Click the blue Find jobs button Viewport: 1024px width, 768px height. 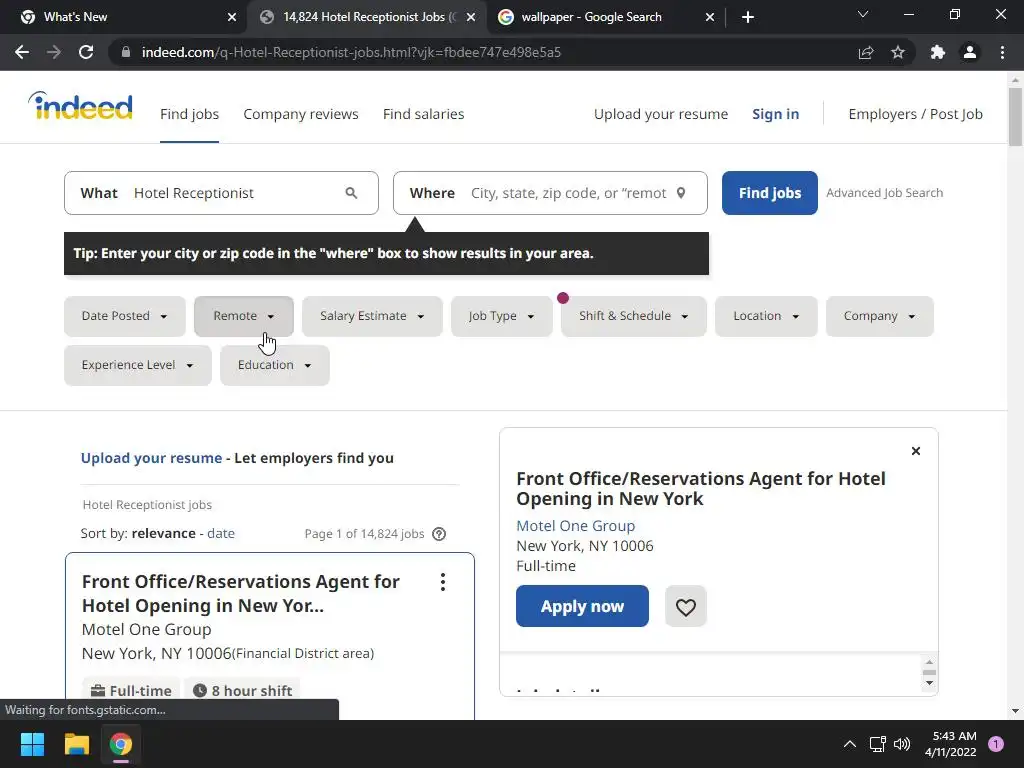point(770,193)
